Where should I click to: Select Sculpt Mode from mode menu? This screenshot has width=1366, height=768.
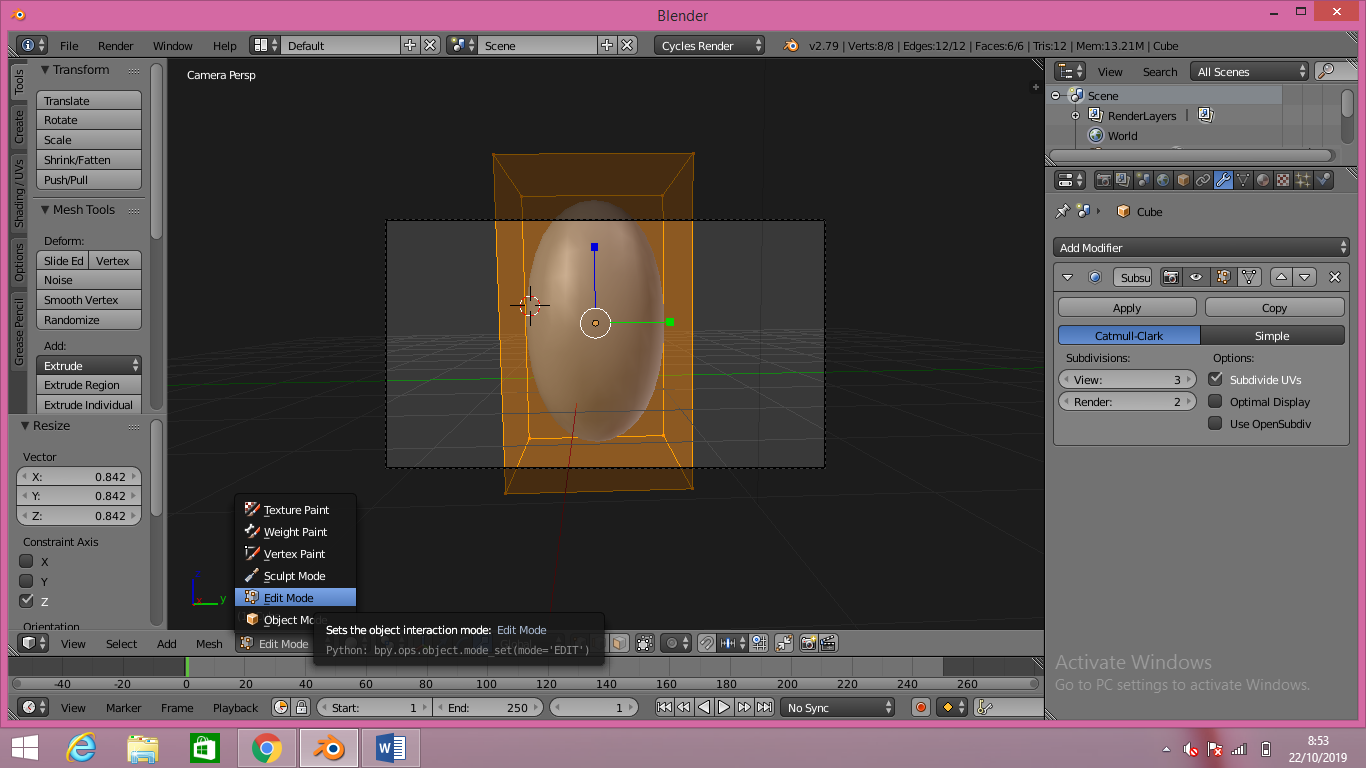coord(295,576)
